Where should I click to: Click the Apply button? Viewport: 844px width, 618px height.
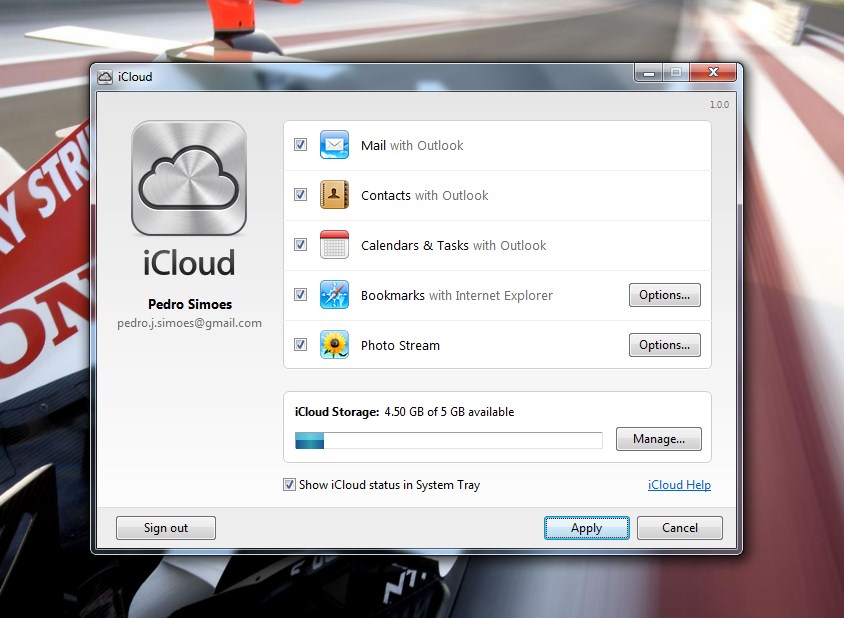pyautogui.click(x=587, y=528)
